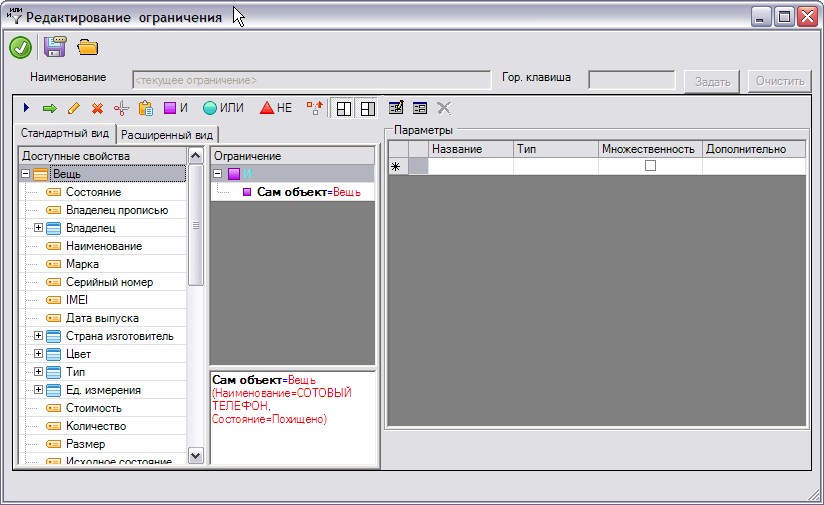Image resolution: width=824 pixels, height=505 pixels.
Task: Click the Гор. клавиша input field
Action: [x=632, y=80]
